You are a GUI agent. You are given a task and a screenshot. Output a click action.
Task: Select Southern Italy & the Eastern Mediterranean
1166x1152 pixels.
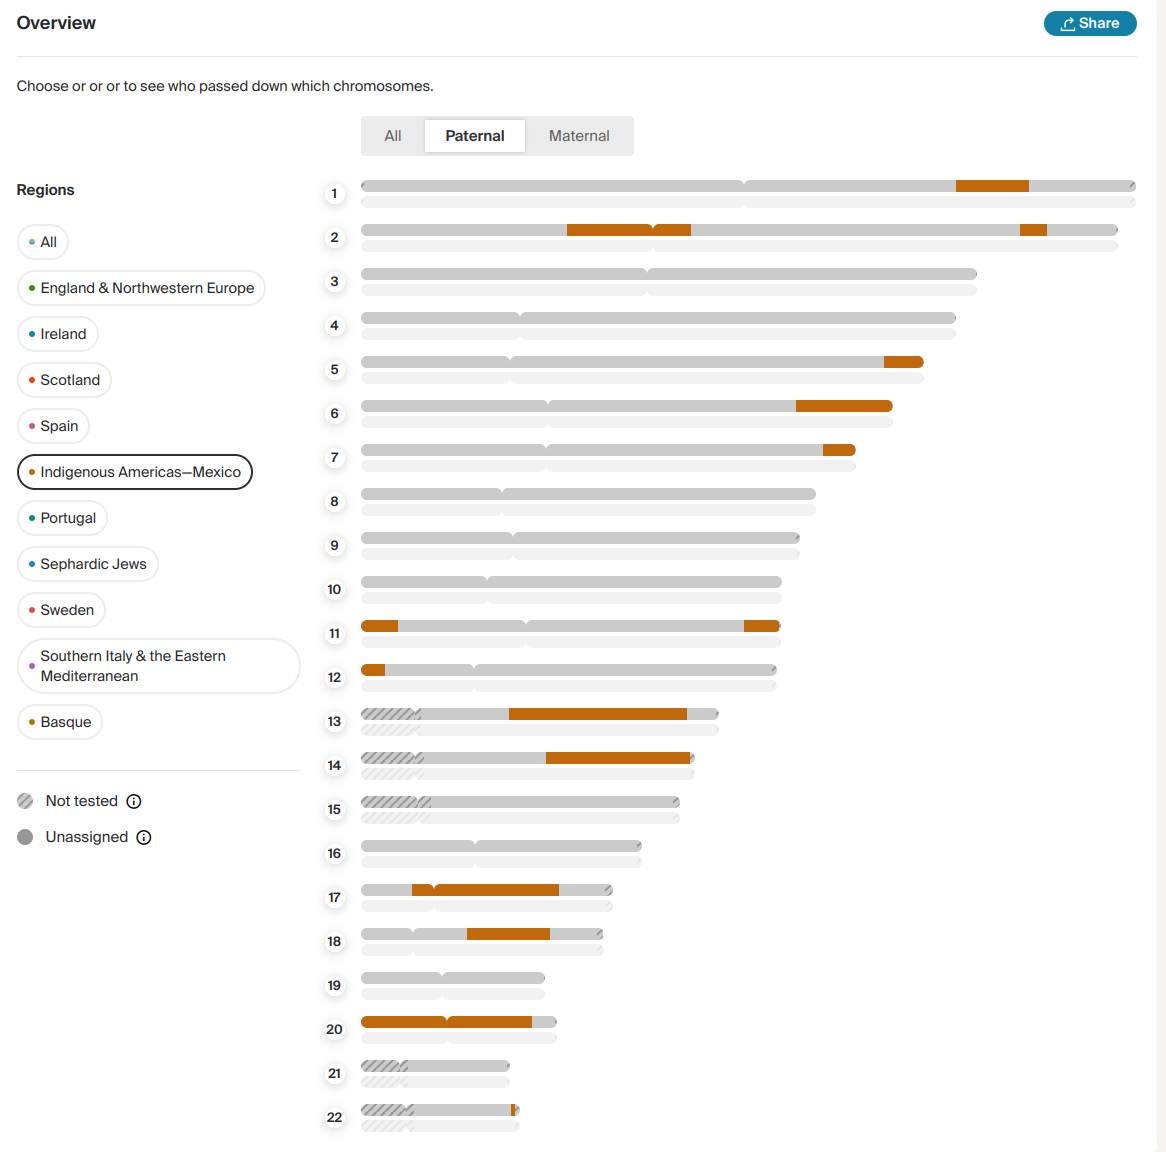coord(158,665)
